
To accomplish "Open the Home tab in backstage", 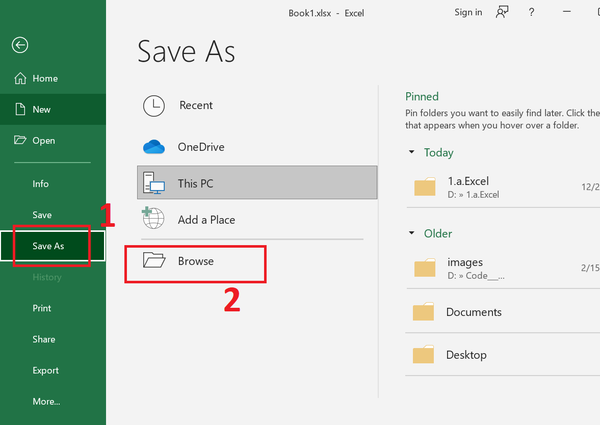I will [53, 78].
